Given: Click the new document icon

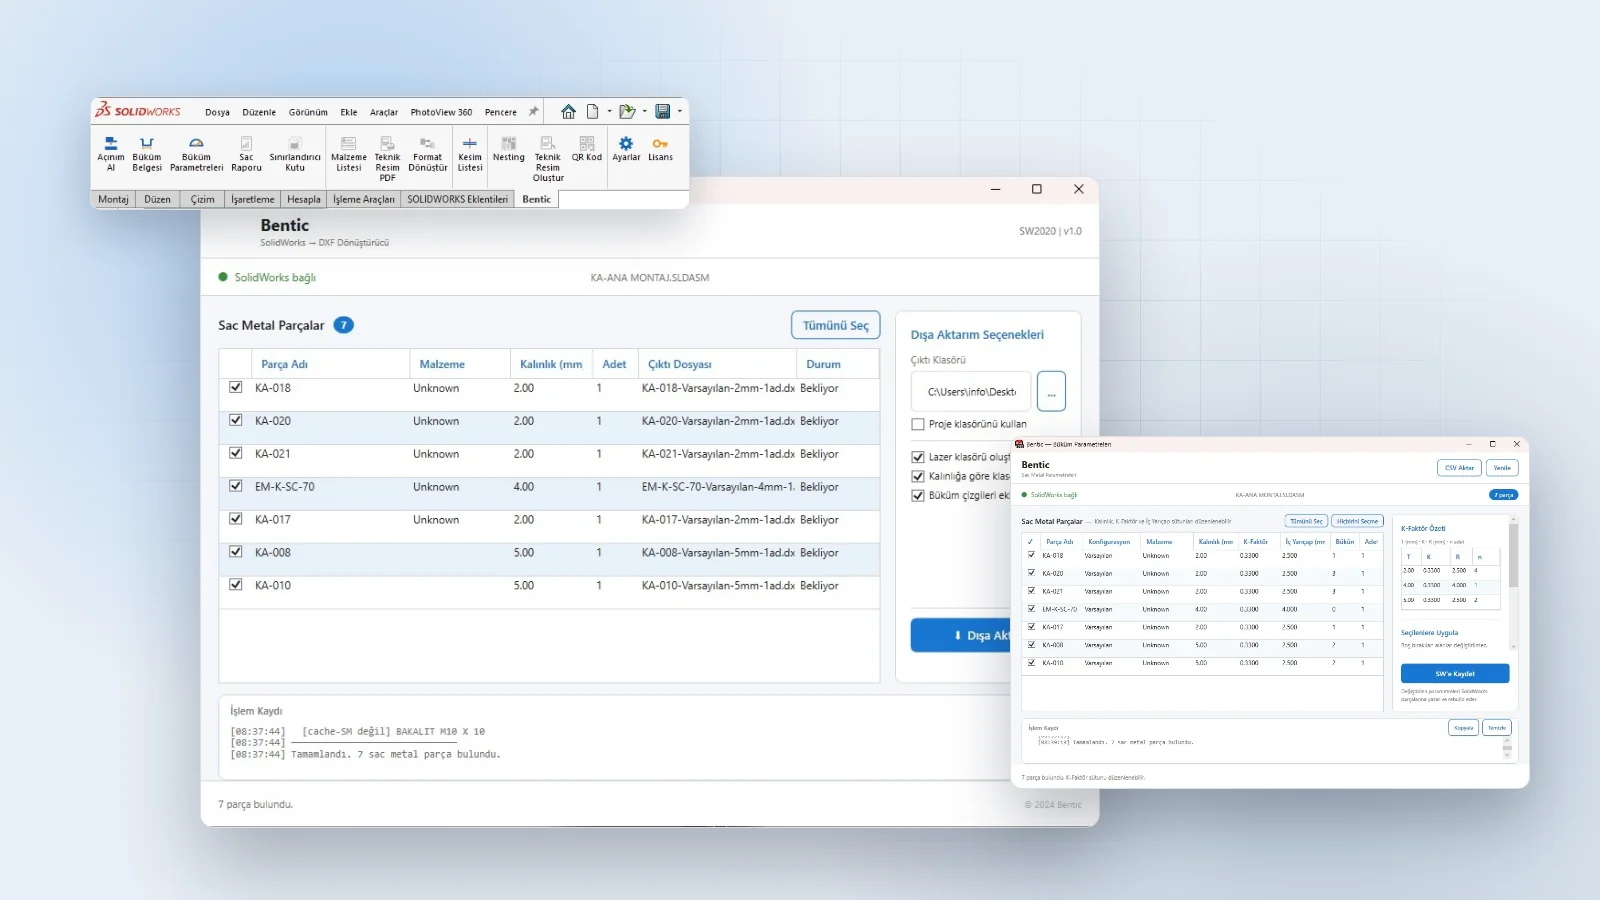Looking at the screenshot, I should [x=593, y=112].
